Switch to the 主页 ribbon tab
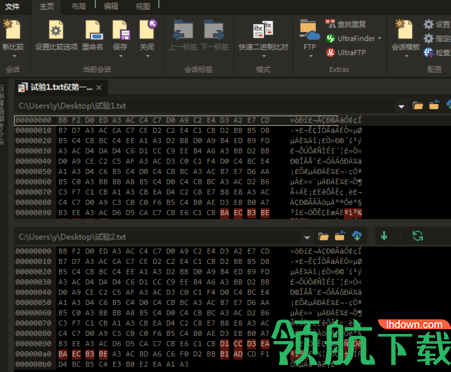This screenshot has width=451, height=372. (47, 7)
